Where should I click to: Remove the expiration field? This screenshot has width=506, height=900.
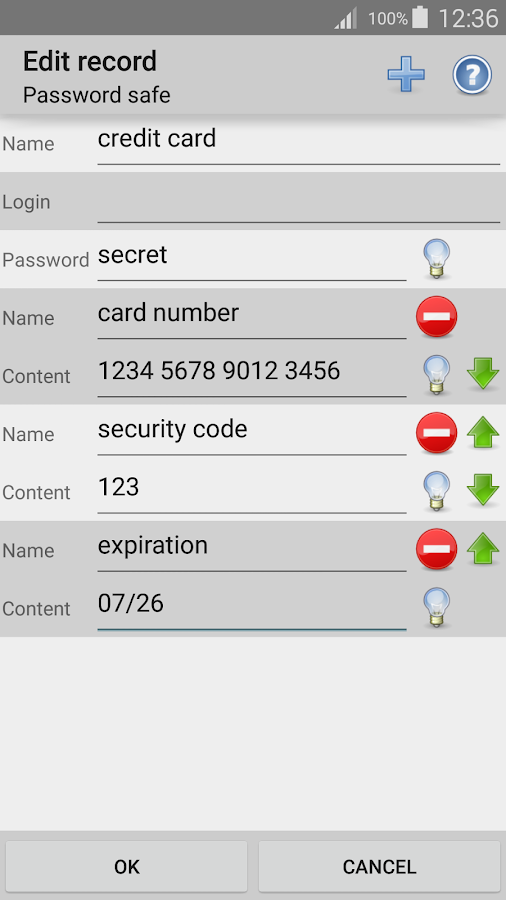[437, 549]
